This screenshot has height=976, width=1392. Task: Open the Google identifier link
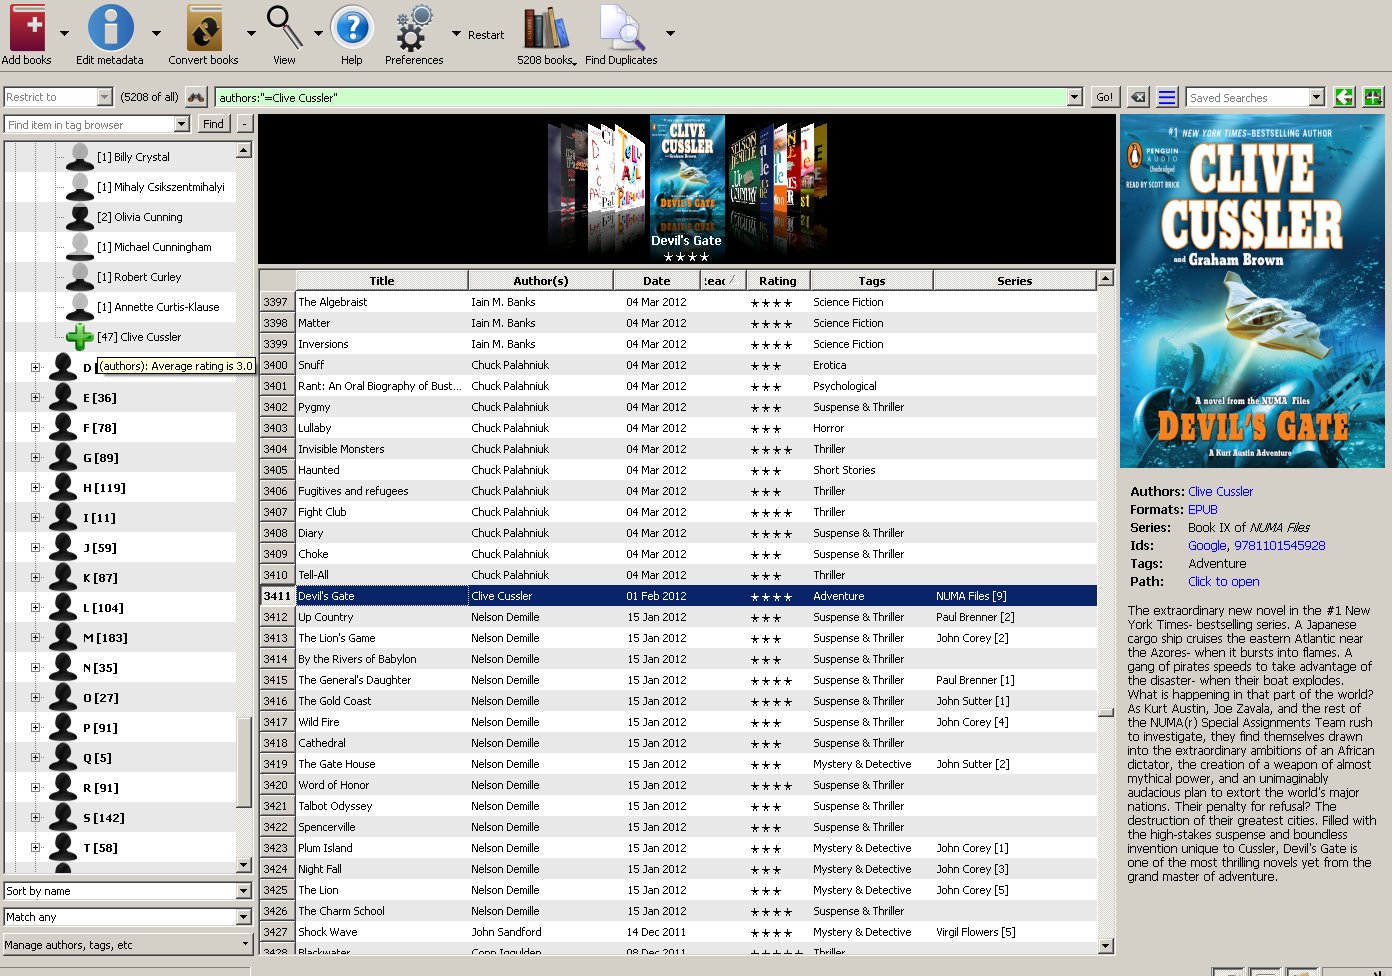(x=1207, y=546)
